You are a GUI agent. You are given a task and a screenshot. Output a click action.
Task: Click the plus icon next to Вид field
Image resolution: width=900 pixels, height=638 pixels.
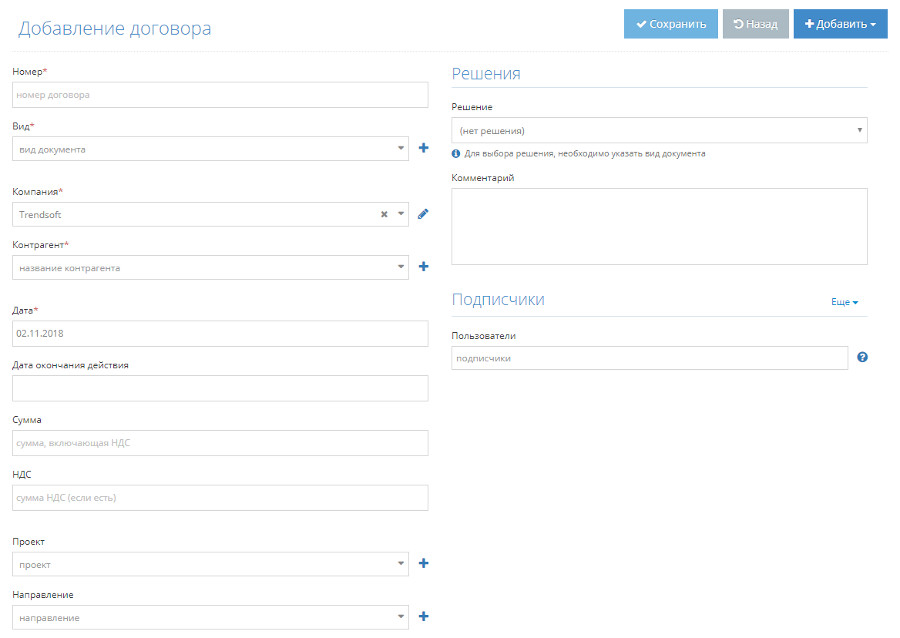(x=424, y=148)
